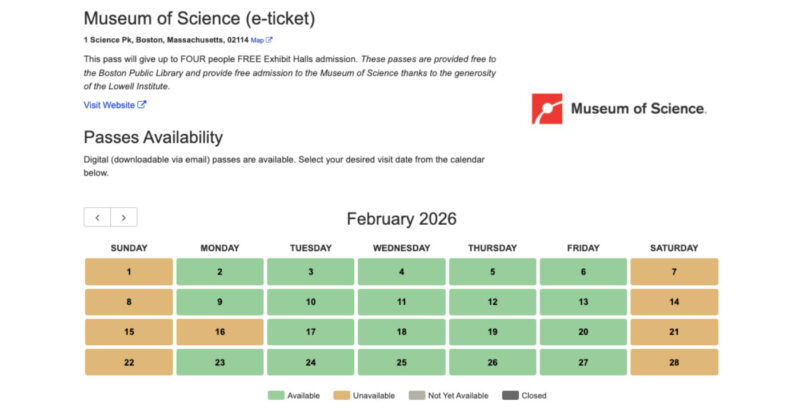The image size is (800, 414).
Task: Click the unavailable Monday, February 16
Action: (x=220, y=332)
